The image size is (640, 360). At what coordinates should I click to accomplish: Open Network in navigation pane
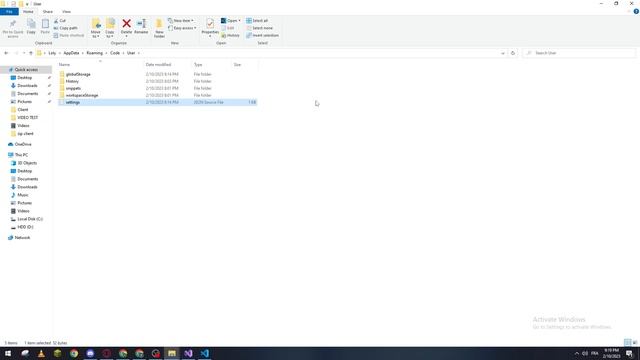22,238
